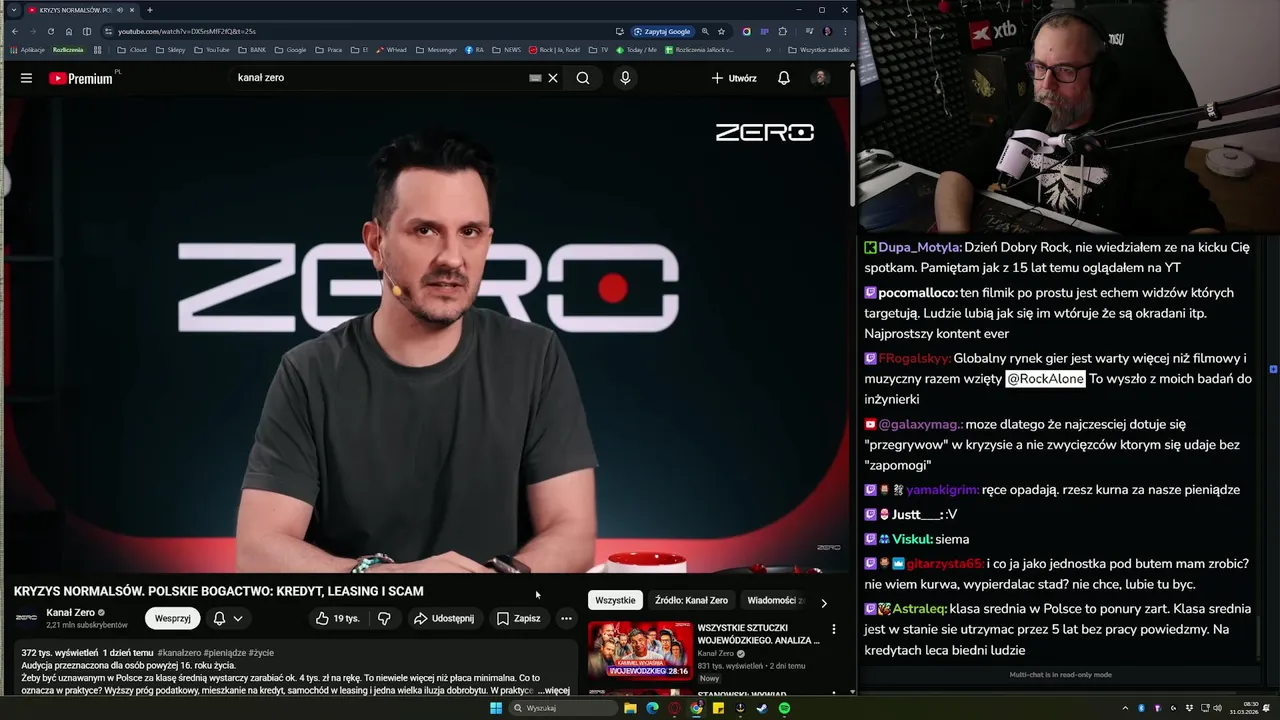
Task: Open the Wszystkie zakładki folder
Action: [x=819, y=49]
